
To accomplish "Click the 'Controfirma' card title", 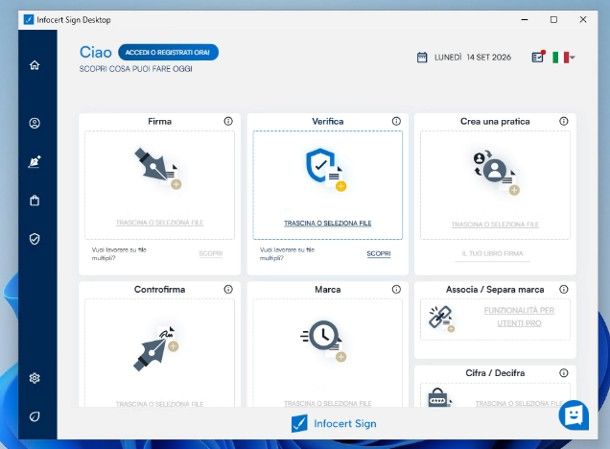I will tap(160, 289).
